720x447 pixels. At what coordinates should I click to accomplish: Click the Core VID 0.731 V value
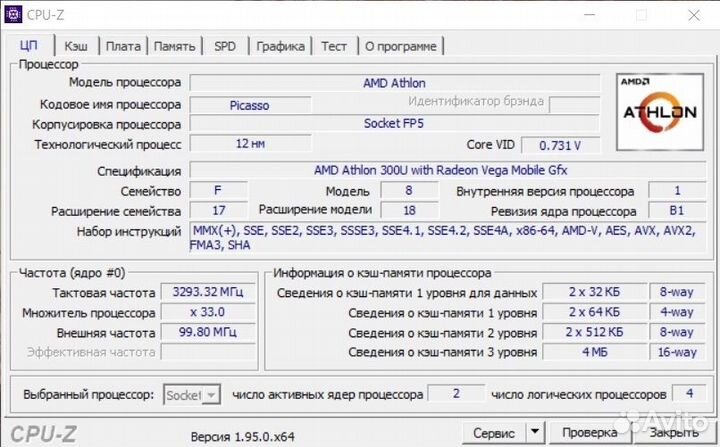pos(560,146)
